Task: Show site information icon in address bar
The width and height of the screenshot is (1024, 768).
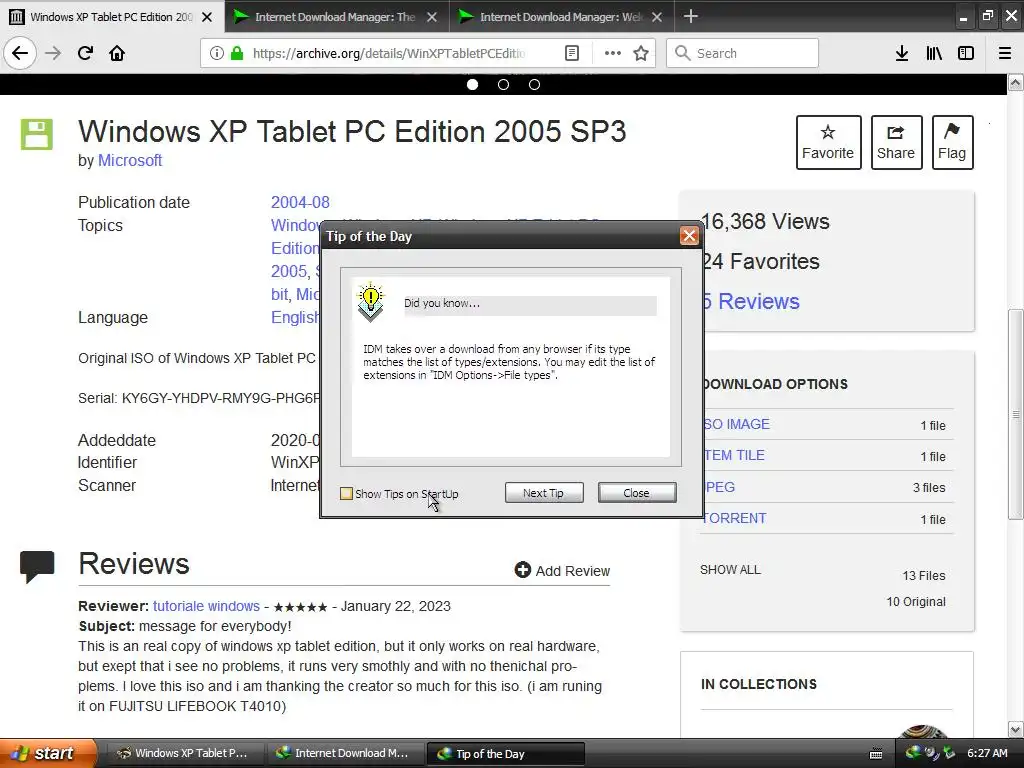Action: pyautogui.click(x=217, y=53)
